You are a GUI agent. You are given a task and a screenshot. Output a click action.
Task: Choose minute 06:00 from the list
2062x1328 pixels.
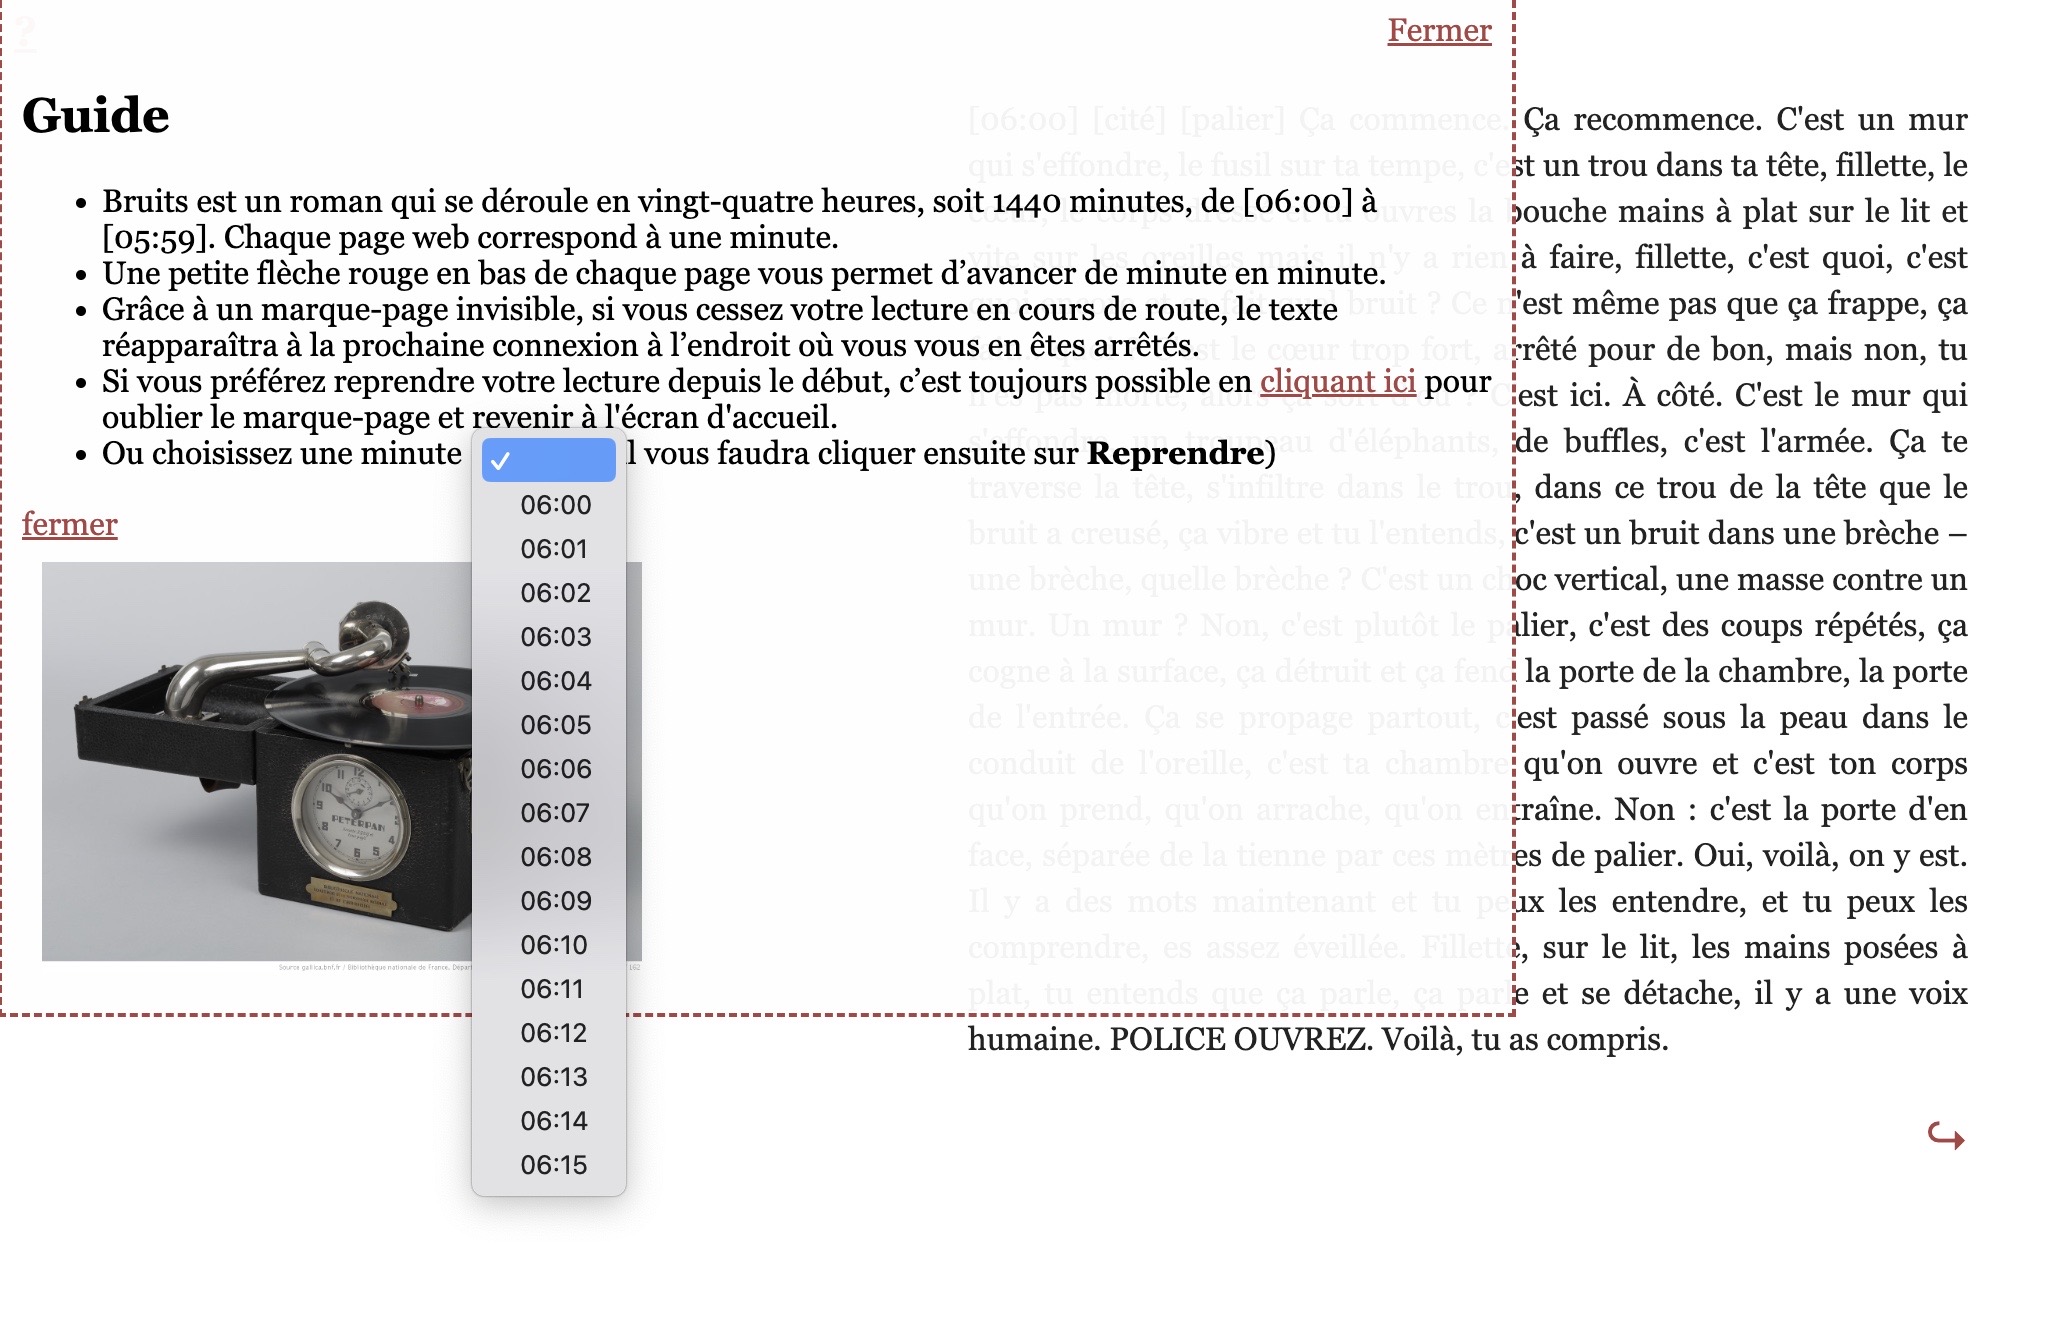pos(549,505)
